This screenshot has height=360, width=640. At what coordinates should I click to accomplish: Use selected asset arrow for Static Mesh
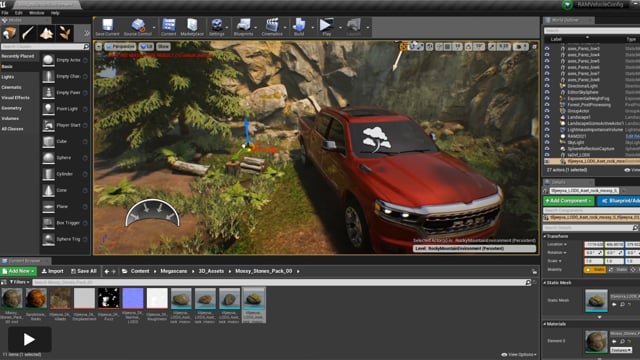614,304
